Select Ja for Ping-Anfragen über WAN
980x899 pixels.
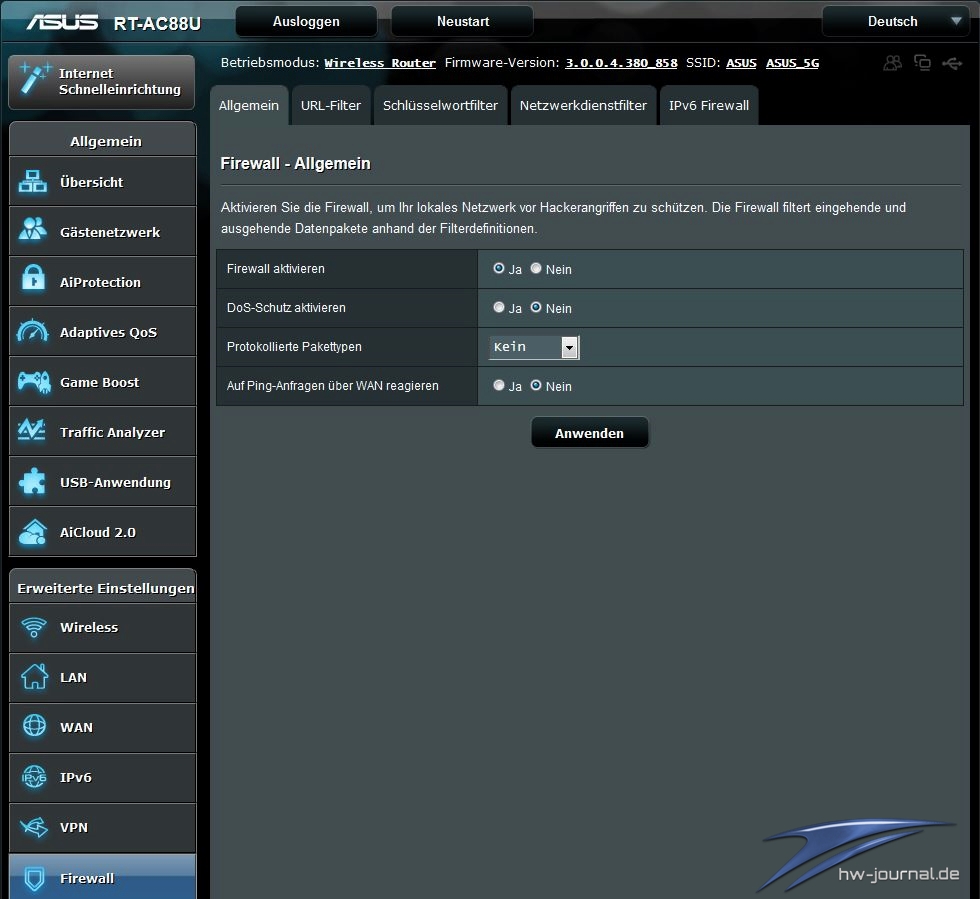tap(499, 385)
